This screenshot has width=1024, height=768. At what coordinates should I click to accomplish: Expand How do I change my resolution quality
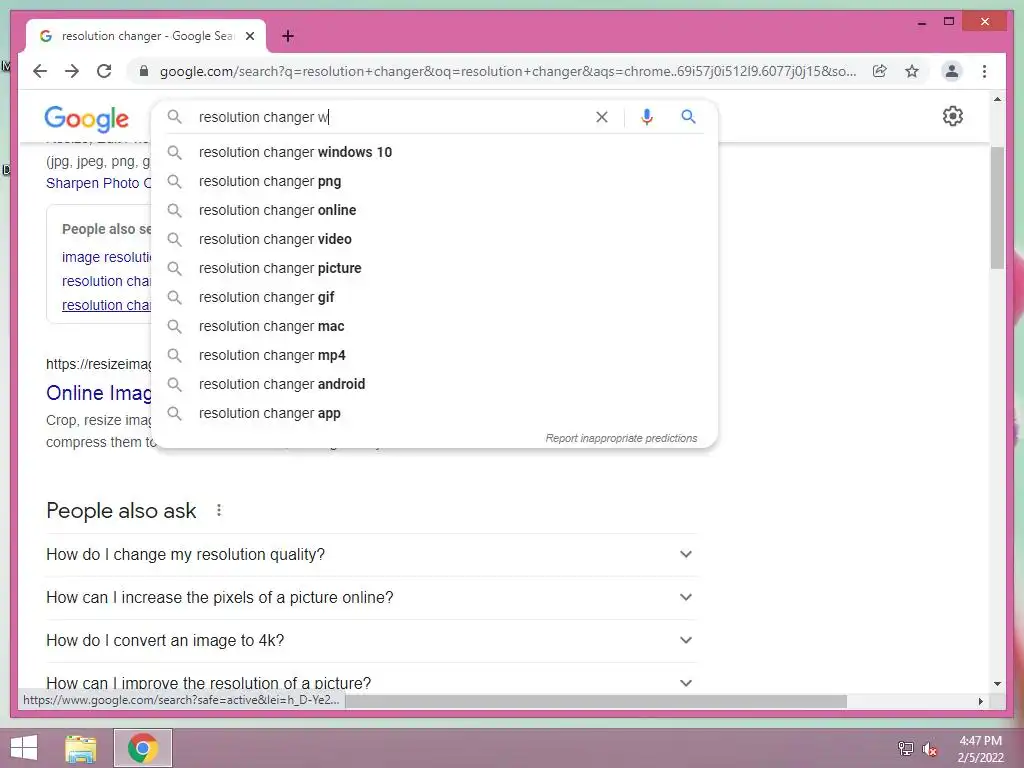pos(371,554)
